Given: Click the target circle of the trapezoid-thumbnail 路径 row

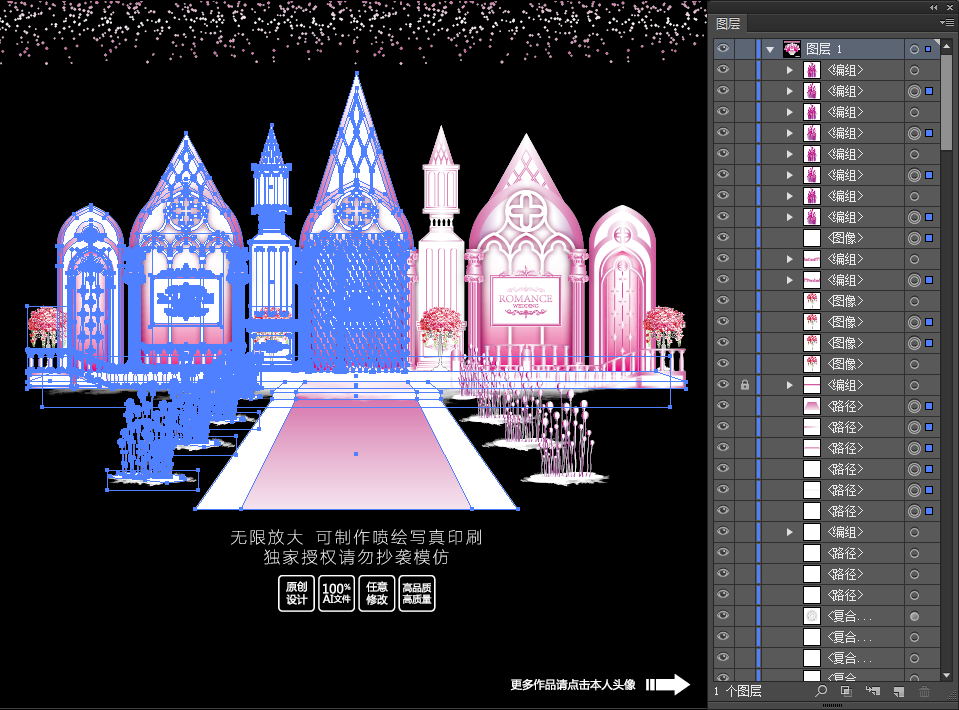Looking at the screenshot, I should pos(914,406).
